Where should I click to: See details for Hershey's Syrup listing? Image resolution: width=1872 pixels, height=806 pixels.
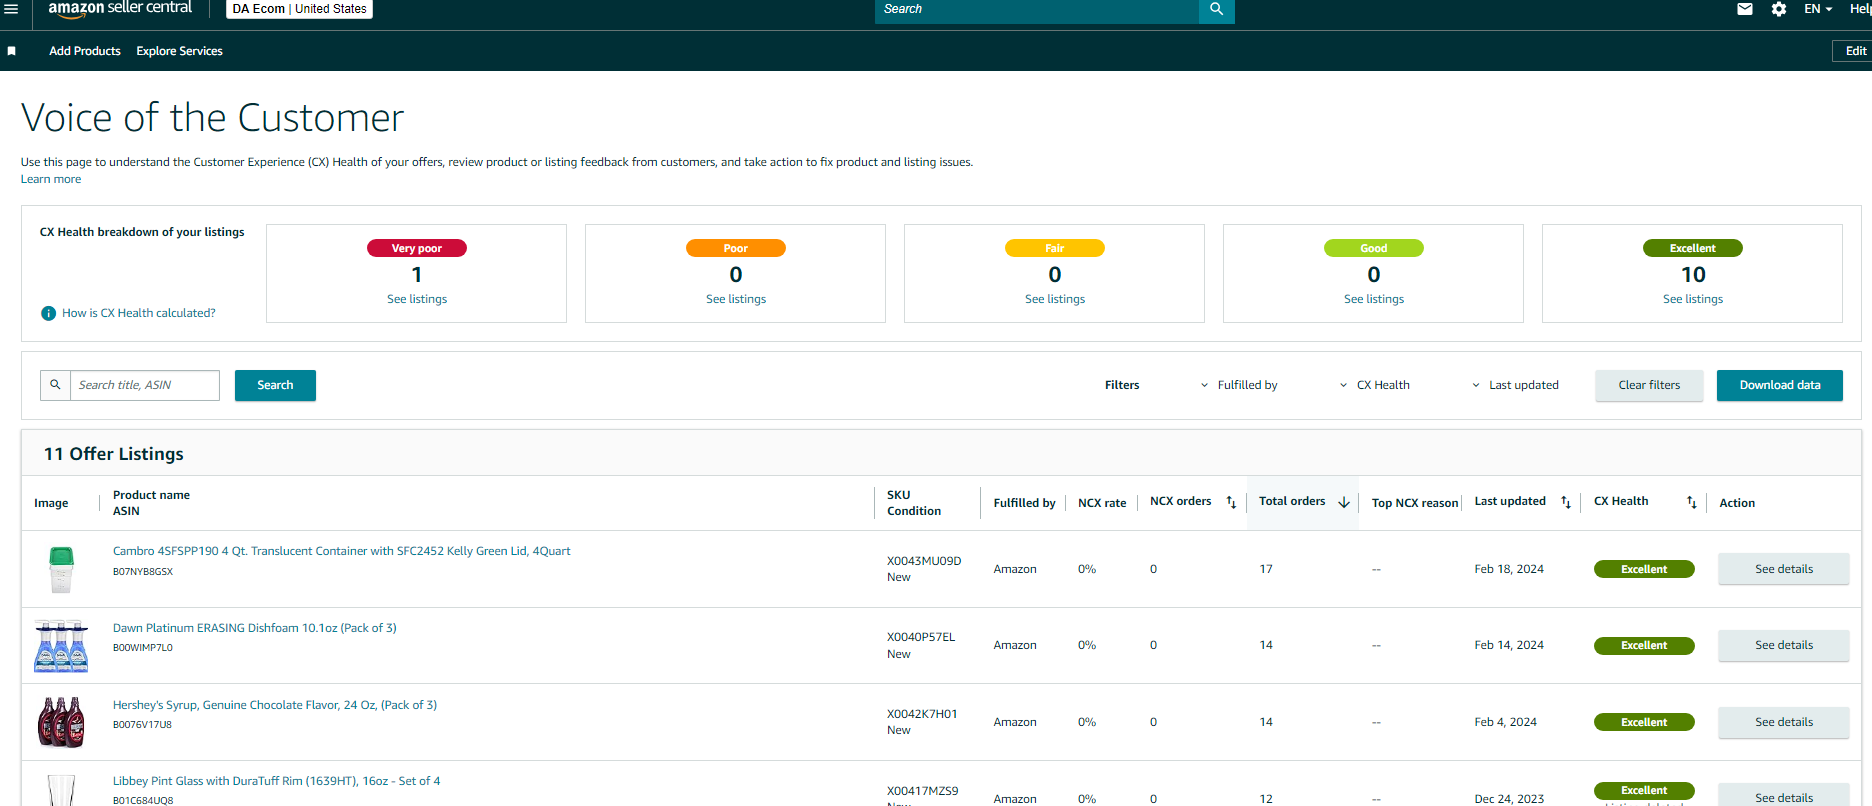point(1784,722)
